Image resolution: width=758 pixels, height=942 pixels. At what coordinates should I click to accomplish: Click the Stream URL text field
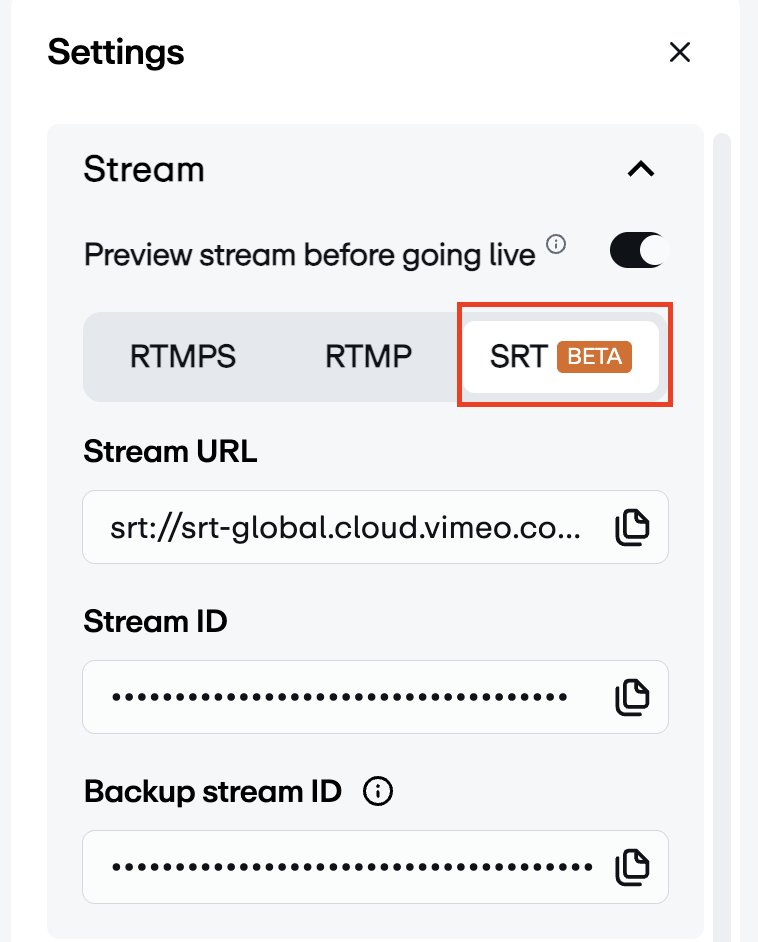tap(345, 527)
